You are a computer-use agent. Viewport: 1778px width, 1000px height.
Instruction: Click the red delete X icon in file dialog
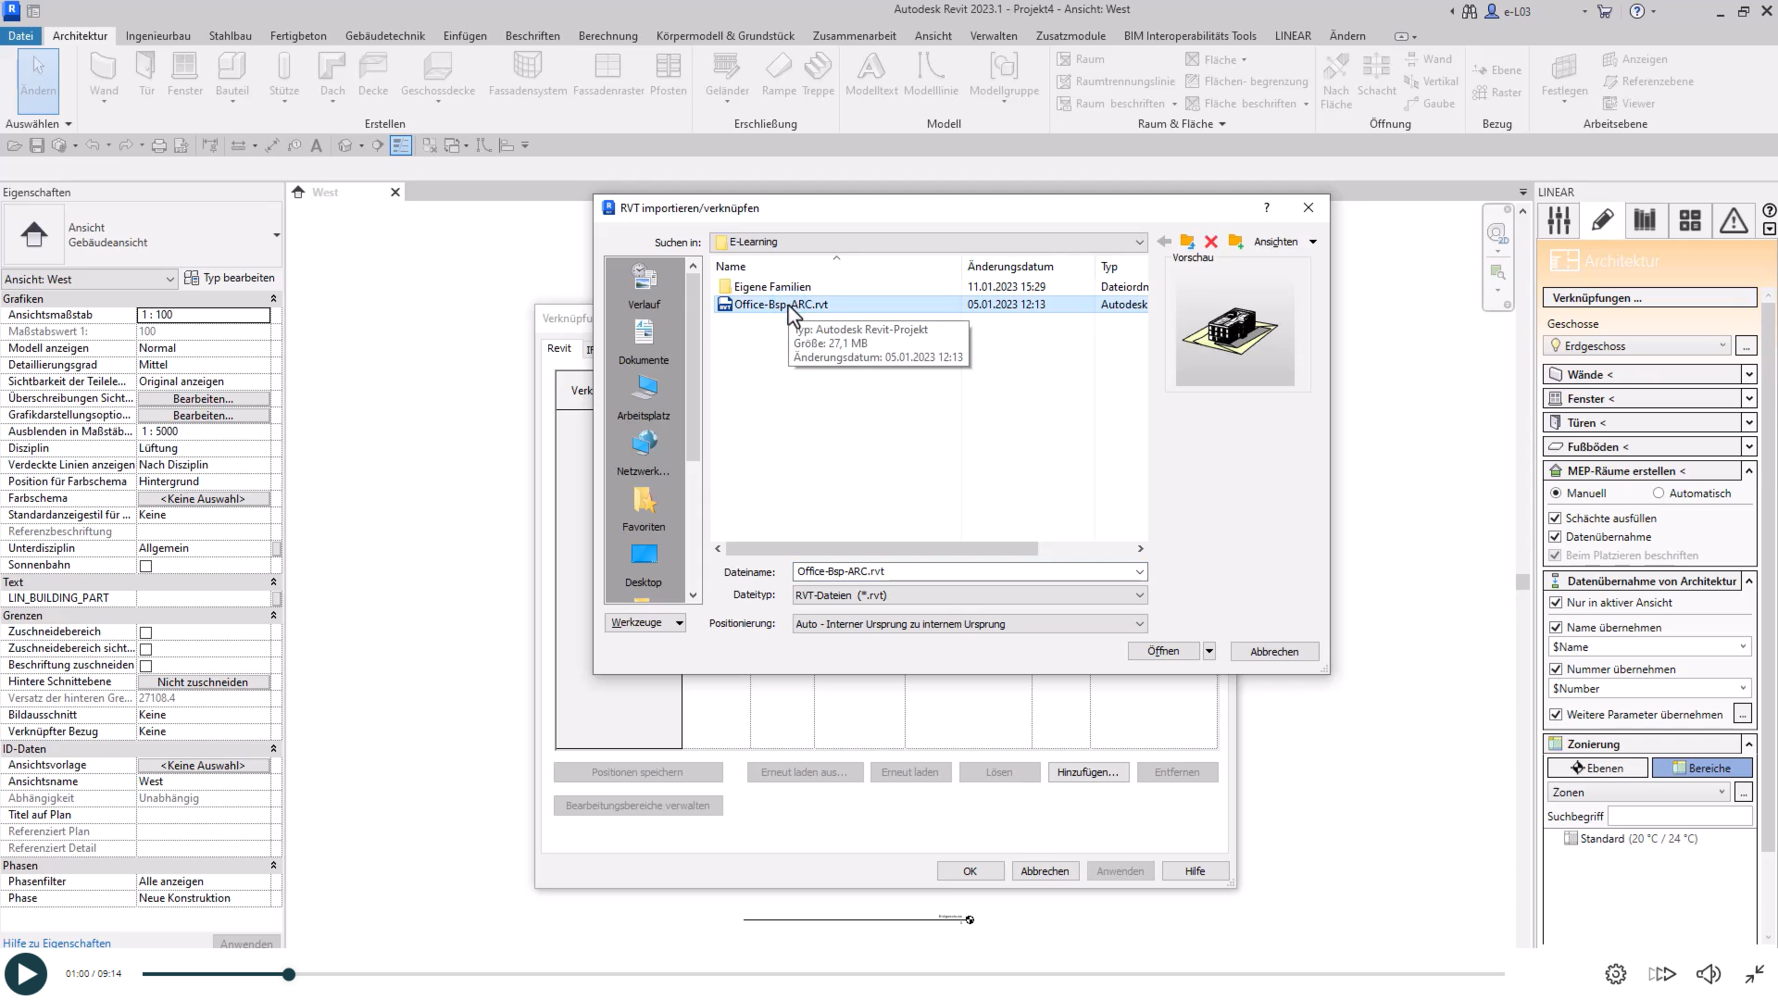click(1211, 242)
